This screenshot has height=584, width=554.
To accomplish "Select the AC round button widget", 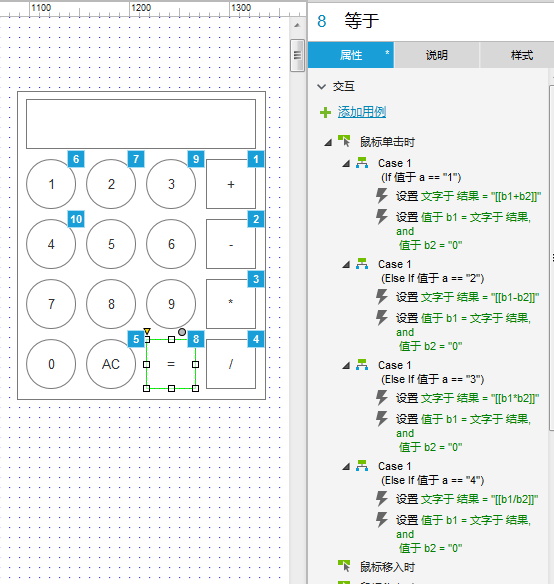I will click(111, 364).
